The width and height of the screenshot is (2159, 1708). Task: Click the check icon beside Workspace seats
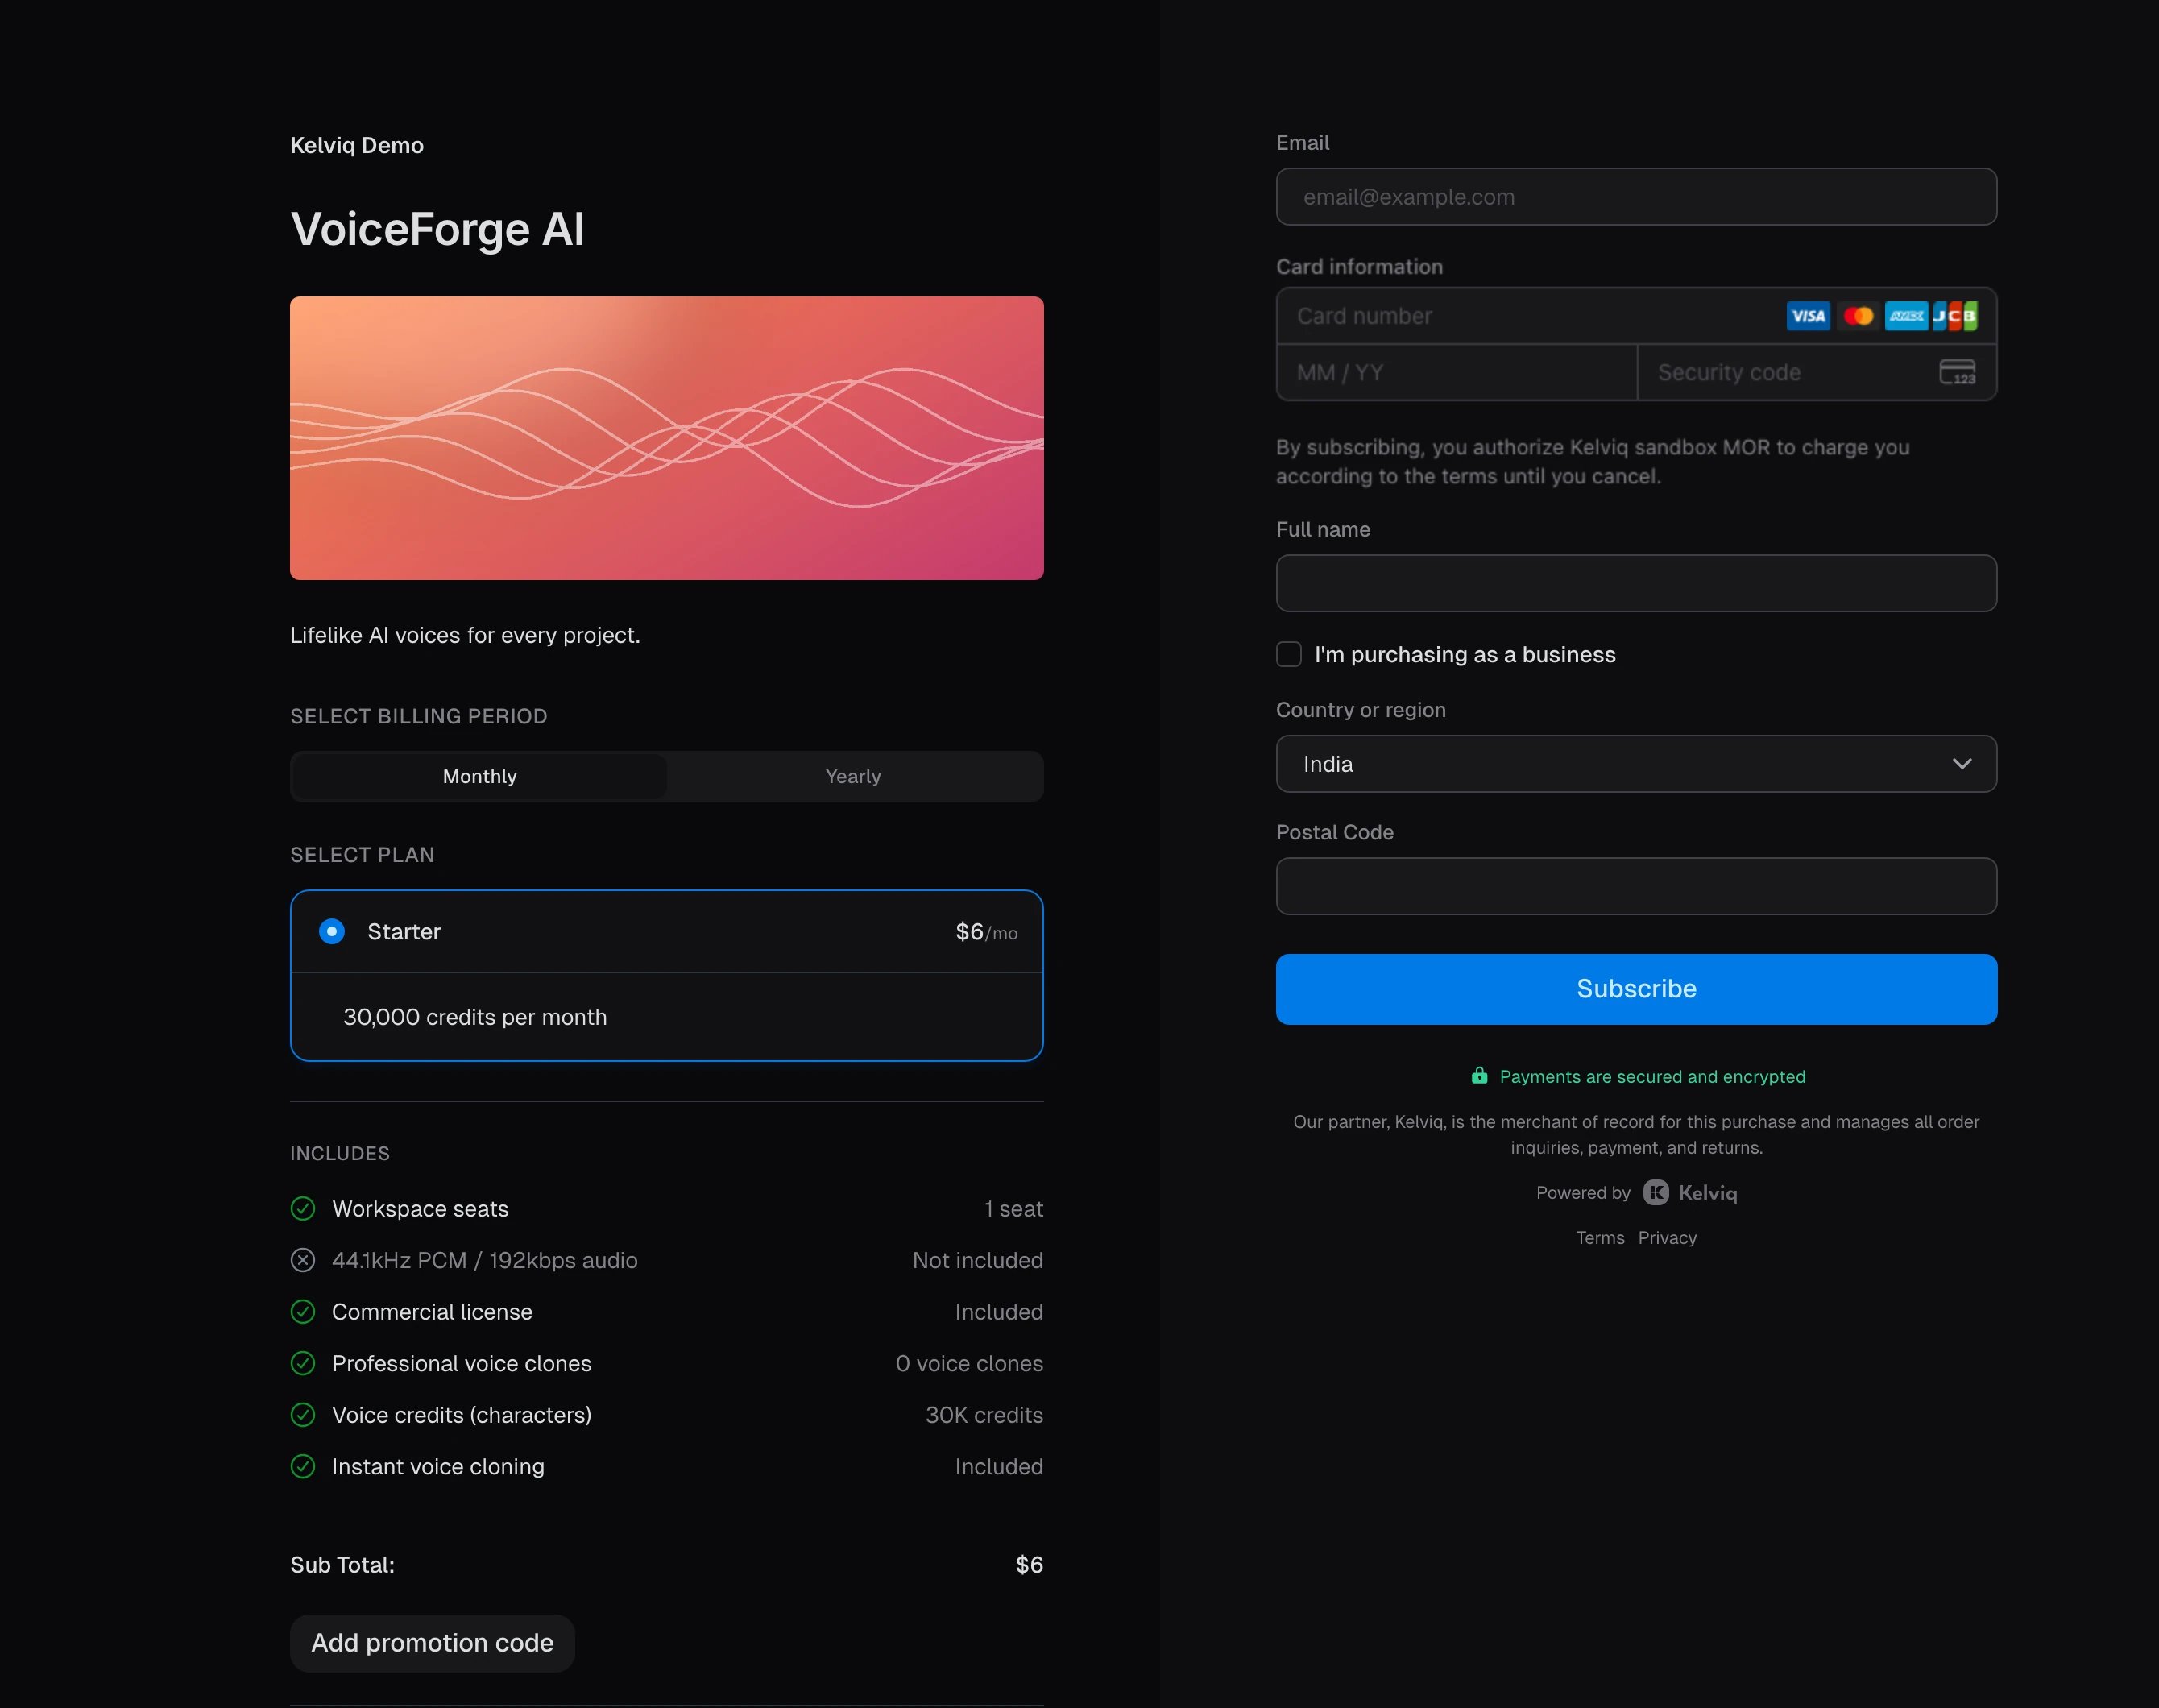pyautogui.click(x=303, y=1208)
